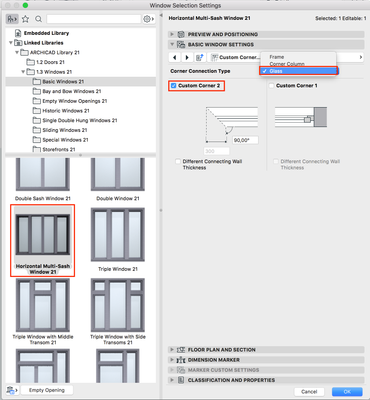Expand the Dimension Marker panel

[172, 360]
